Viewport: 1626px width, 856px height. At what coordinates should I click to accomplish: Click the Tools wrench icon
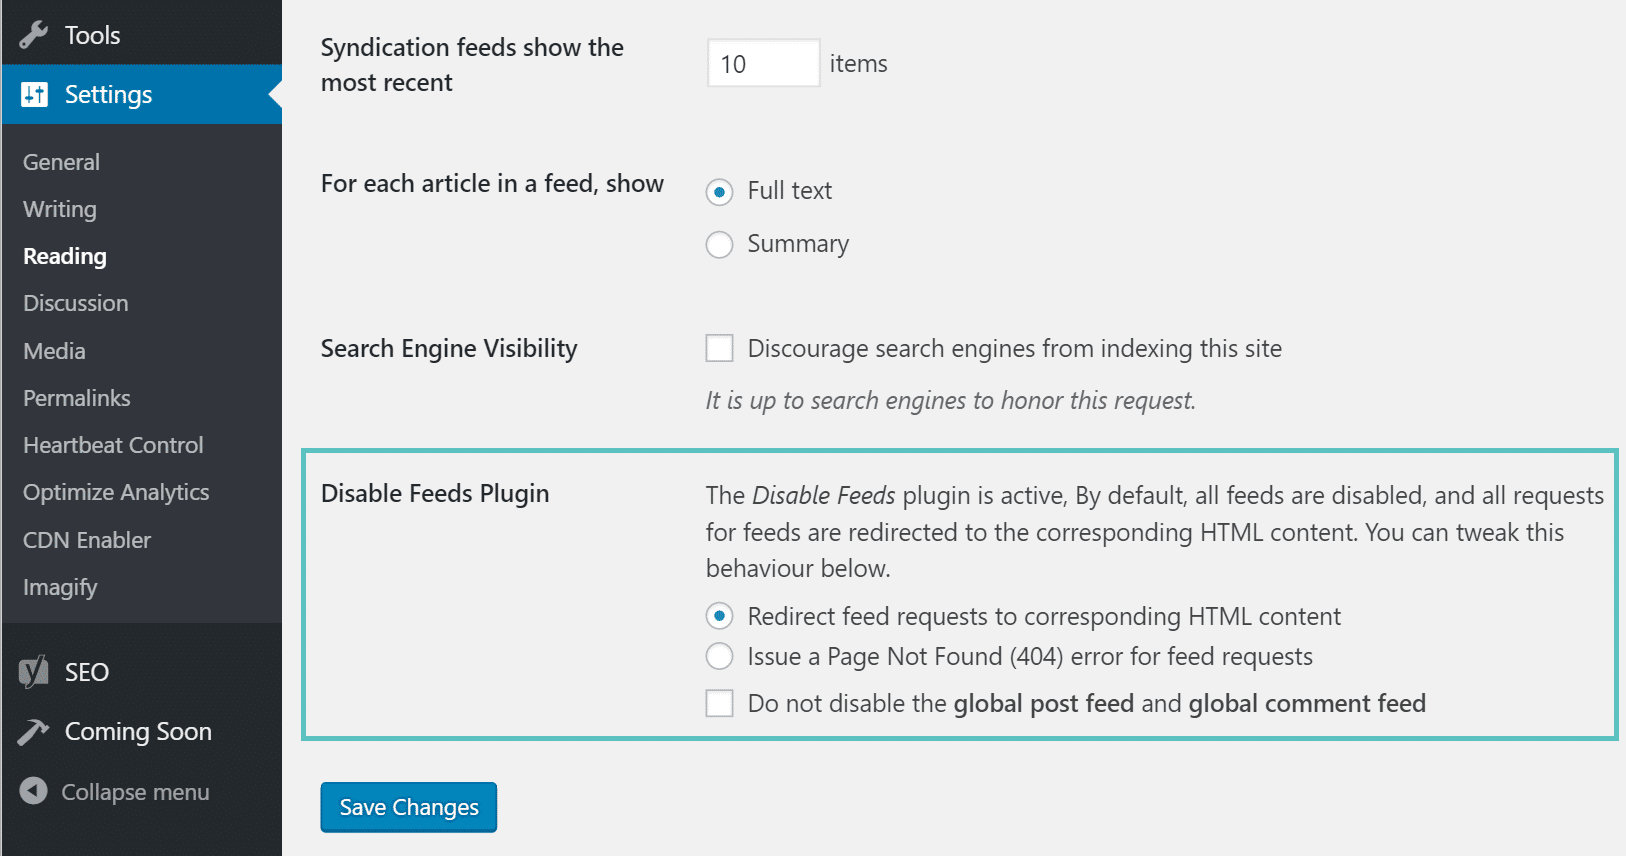(x=33, y=35)
